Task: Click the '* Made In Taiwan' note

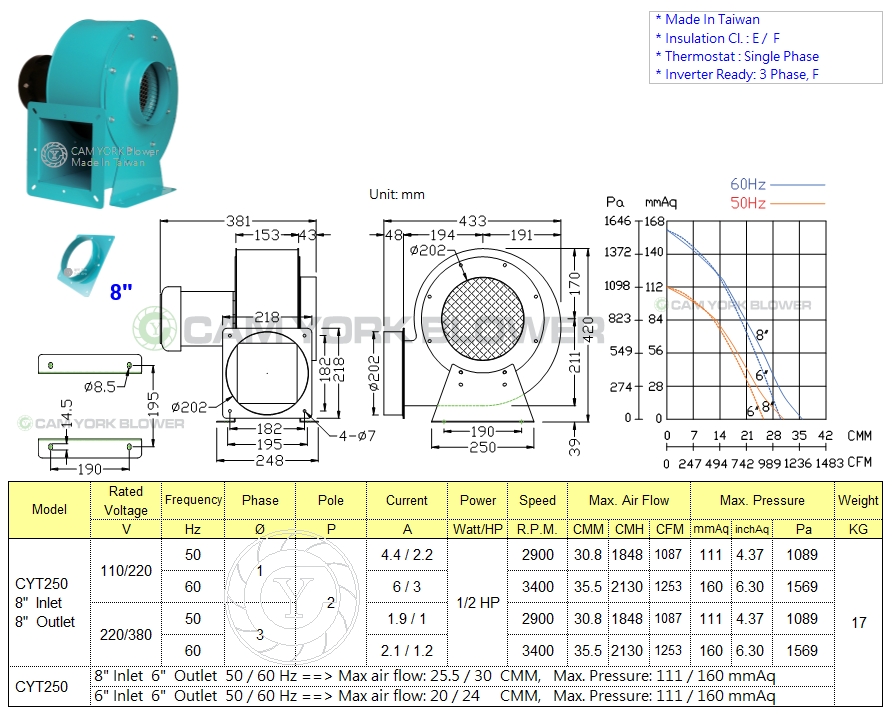Action: pyautogui.click(x=708, y=19)
